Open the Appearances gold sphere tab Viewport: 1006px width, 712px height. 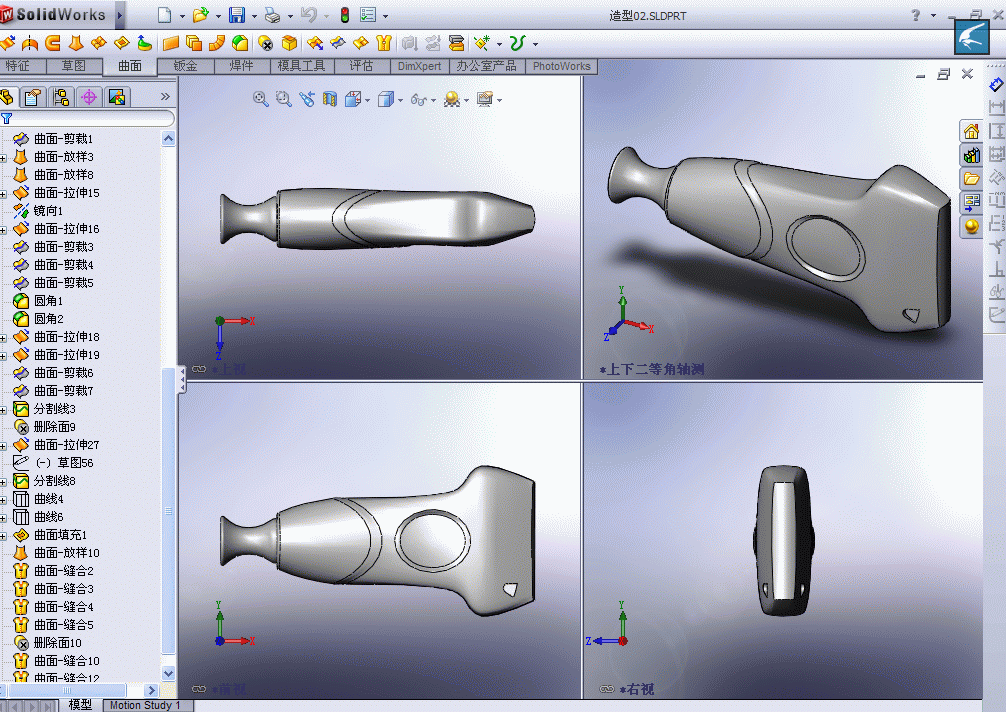click(971, 226)
